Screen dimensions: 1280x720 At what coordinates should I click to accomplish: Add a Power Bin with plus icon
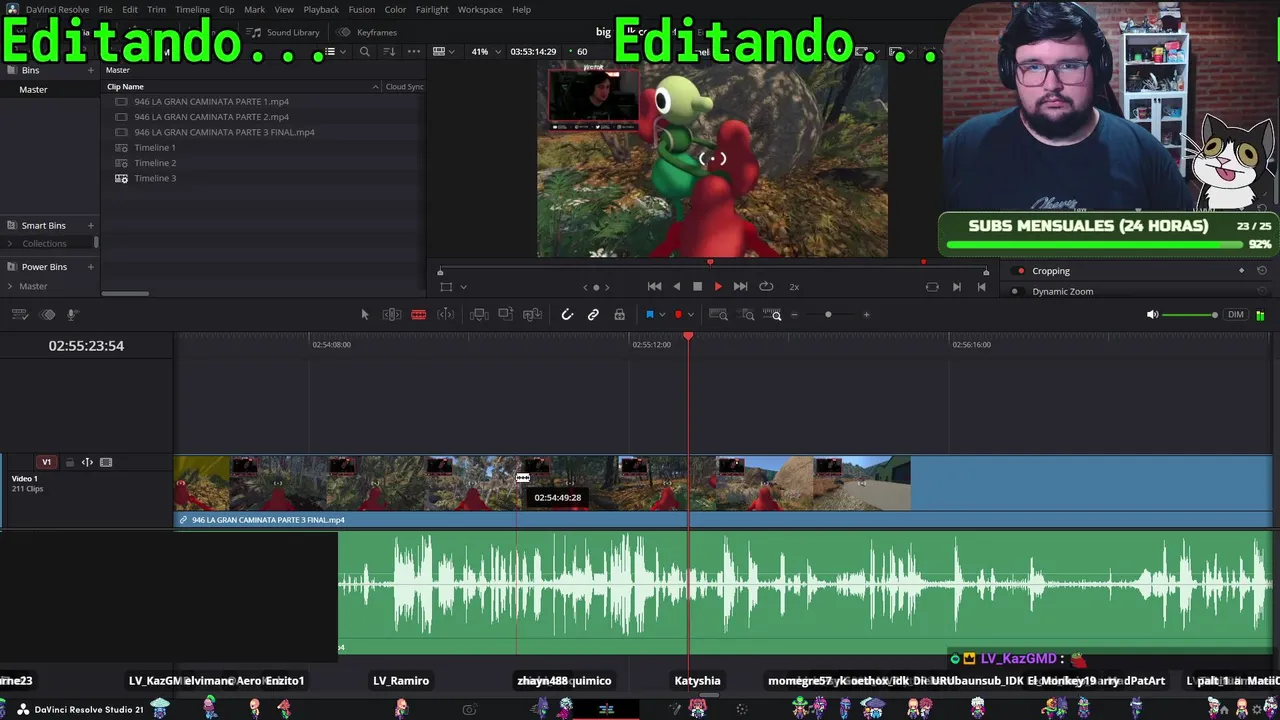click(x=91, y=267)
